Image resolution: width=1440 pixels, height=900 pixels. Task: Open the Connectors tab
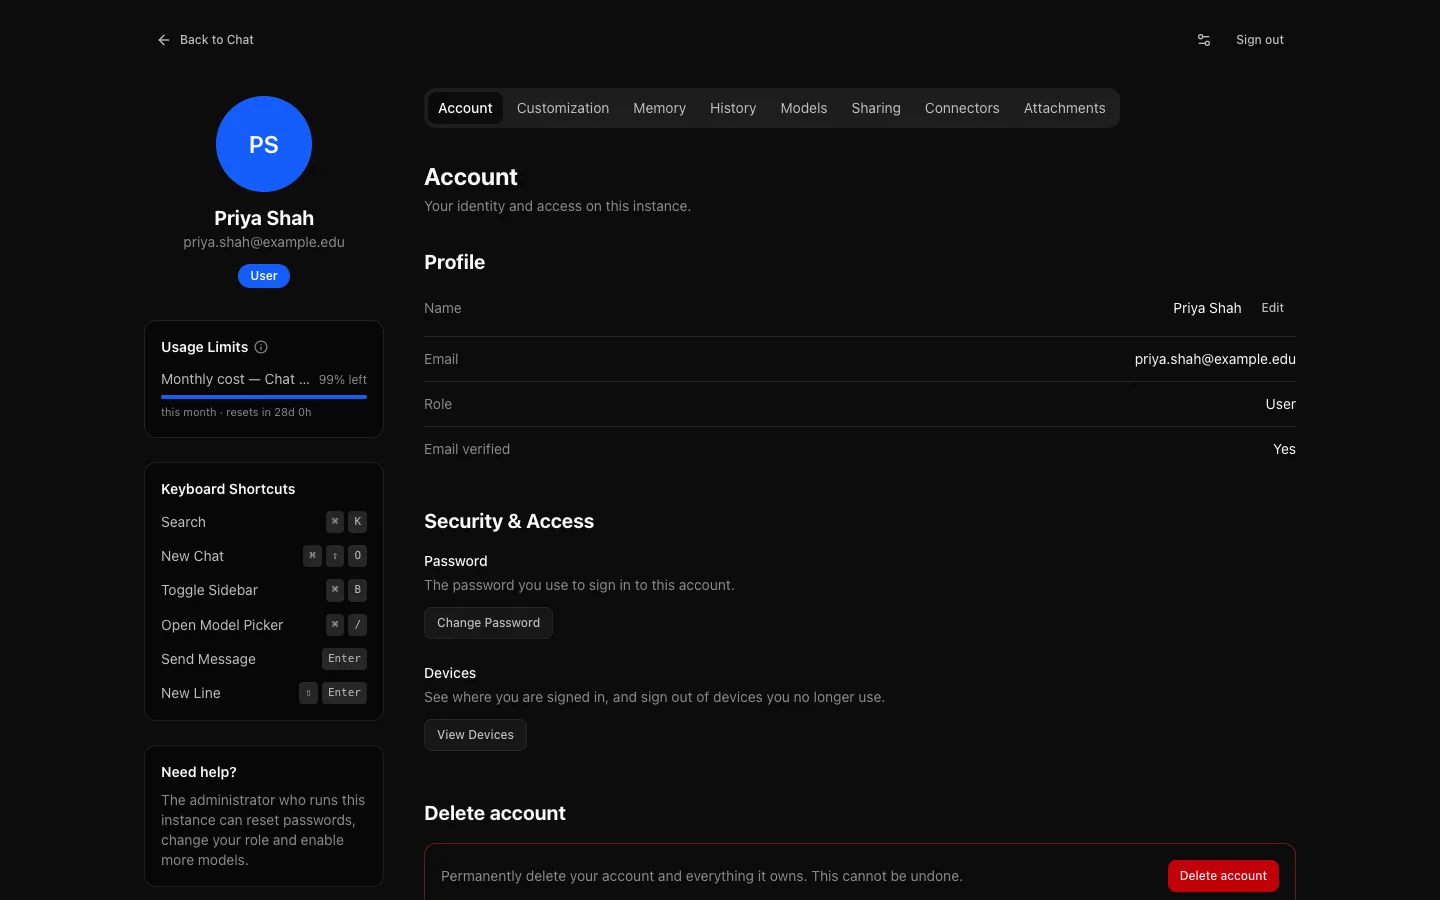pyautogui.click(x=962, y=108)
